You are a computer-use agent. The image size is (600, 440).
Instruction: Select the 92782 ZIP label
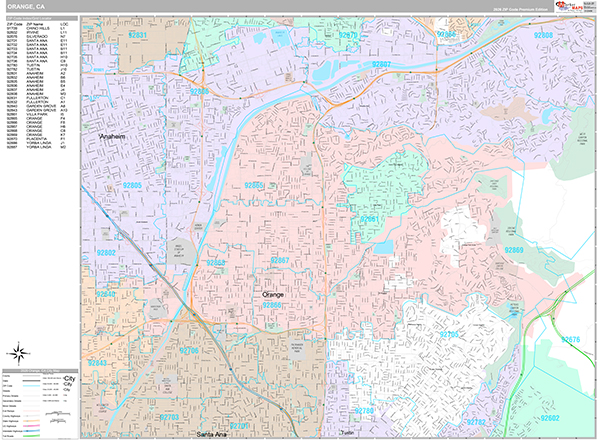click(476, 422)
